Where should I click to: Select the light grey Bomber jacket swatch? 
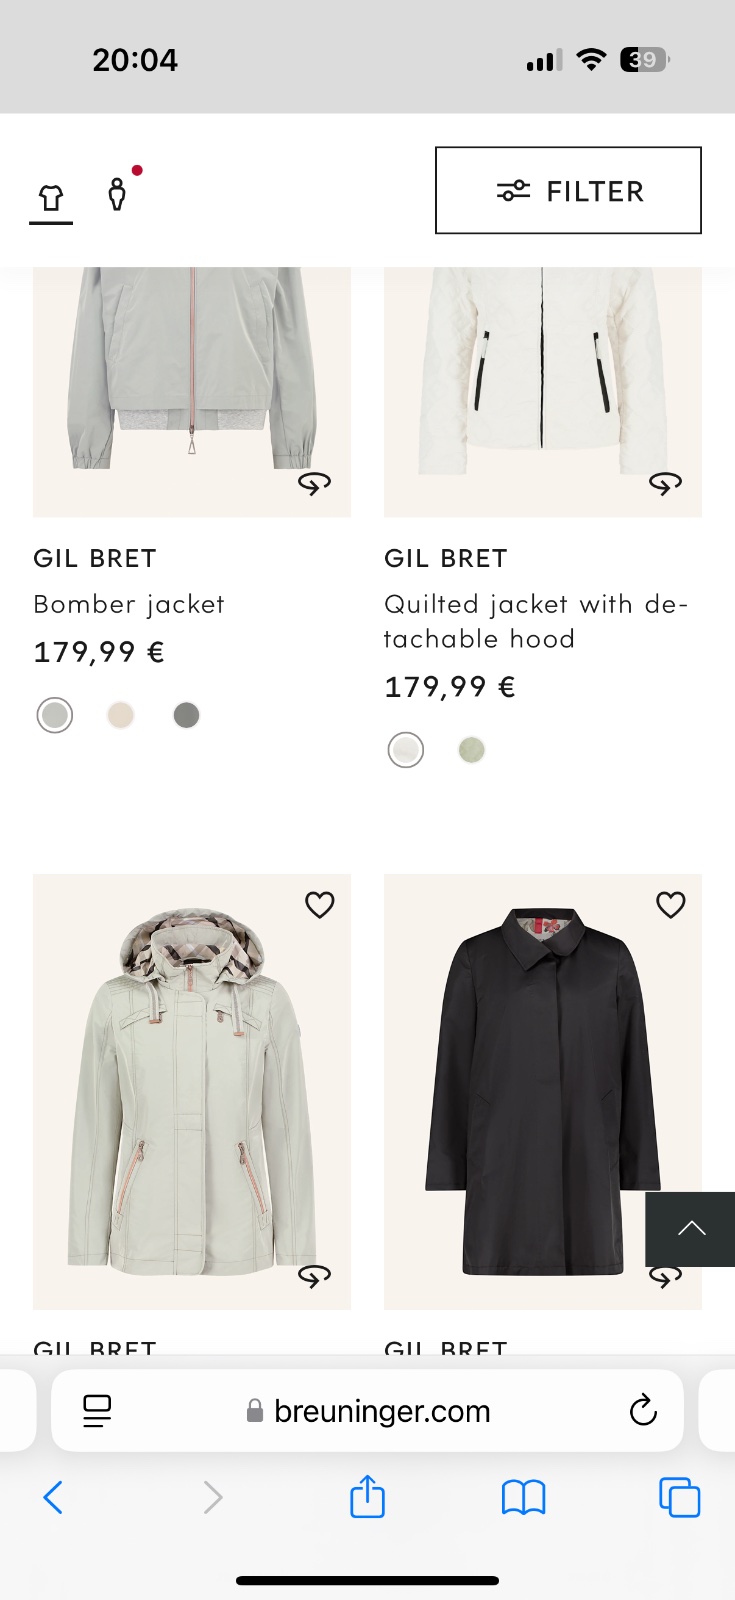click(x=55, y=715)
